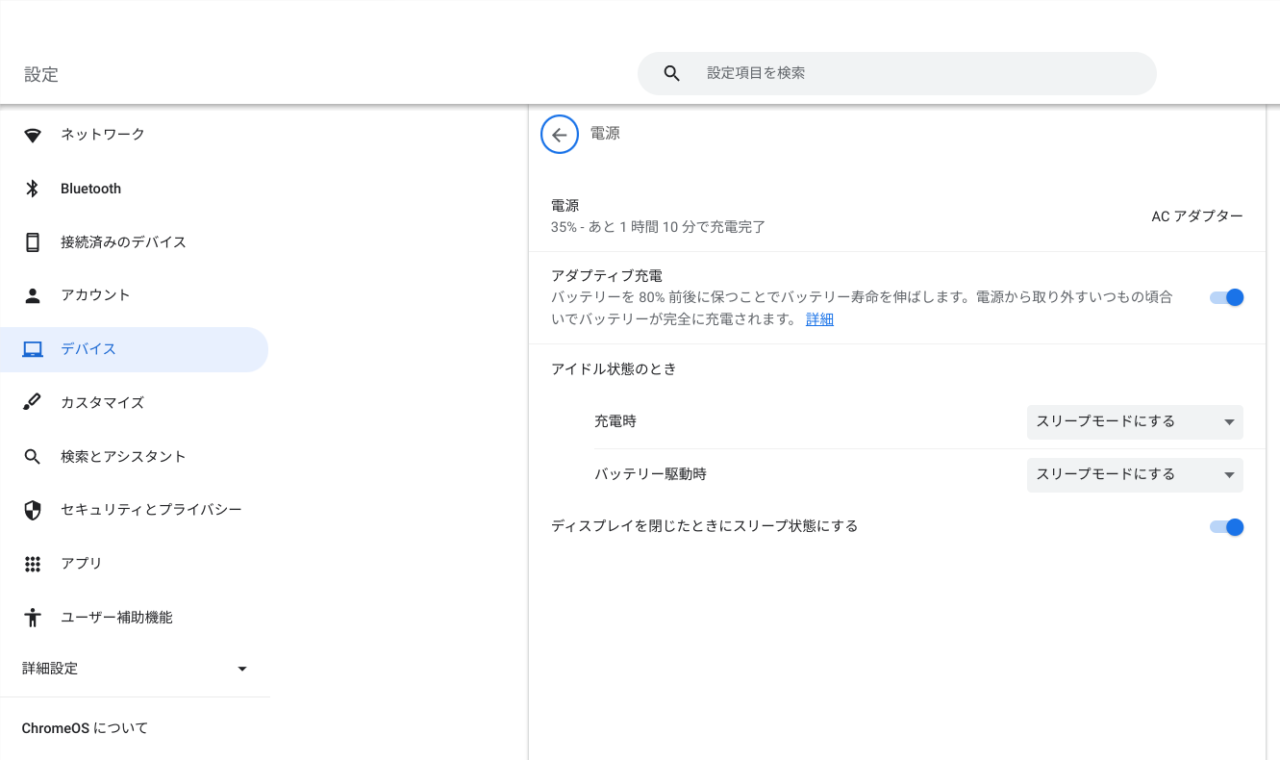Toggle ディスプレイを閉じたときにスリープ状態にする off
This screenshot has height=760, width=1280.
[x=1226, y=527]
